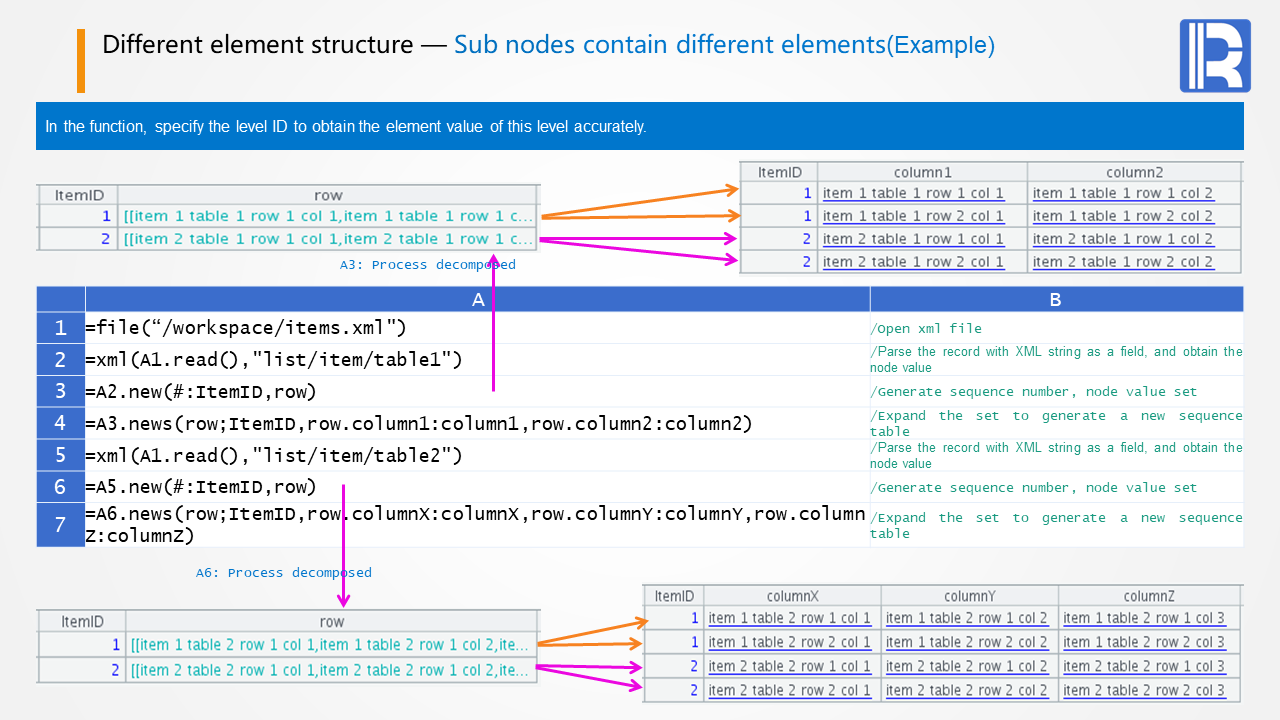
Task: Click the "item 1 table 2 row 2 col 2" link
Action: [x=966, y=642]
